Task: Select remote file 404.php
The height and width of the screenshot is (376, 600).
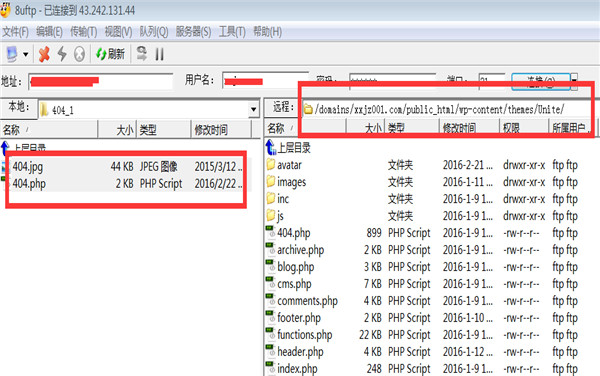Action: 294,233
